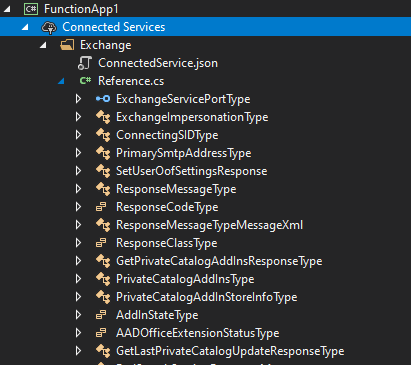Click the Exchange folder icon
This screenshot has height=365, width=411.
pyautogui.click(x=67, y=45)
